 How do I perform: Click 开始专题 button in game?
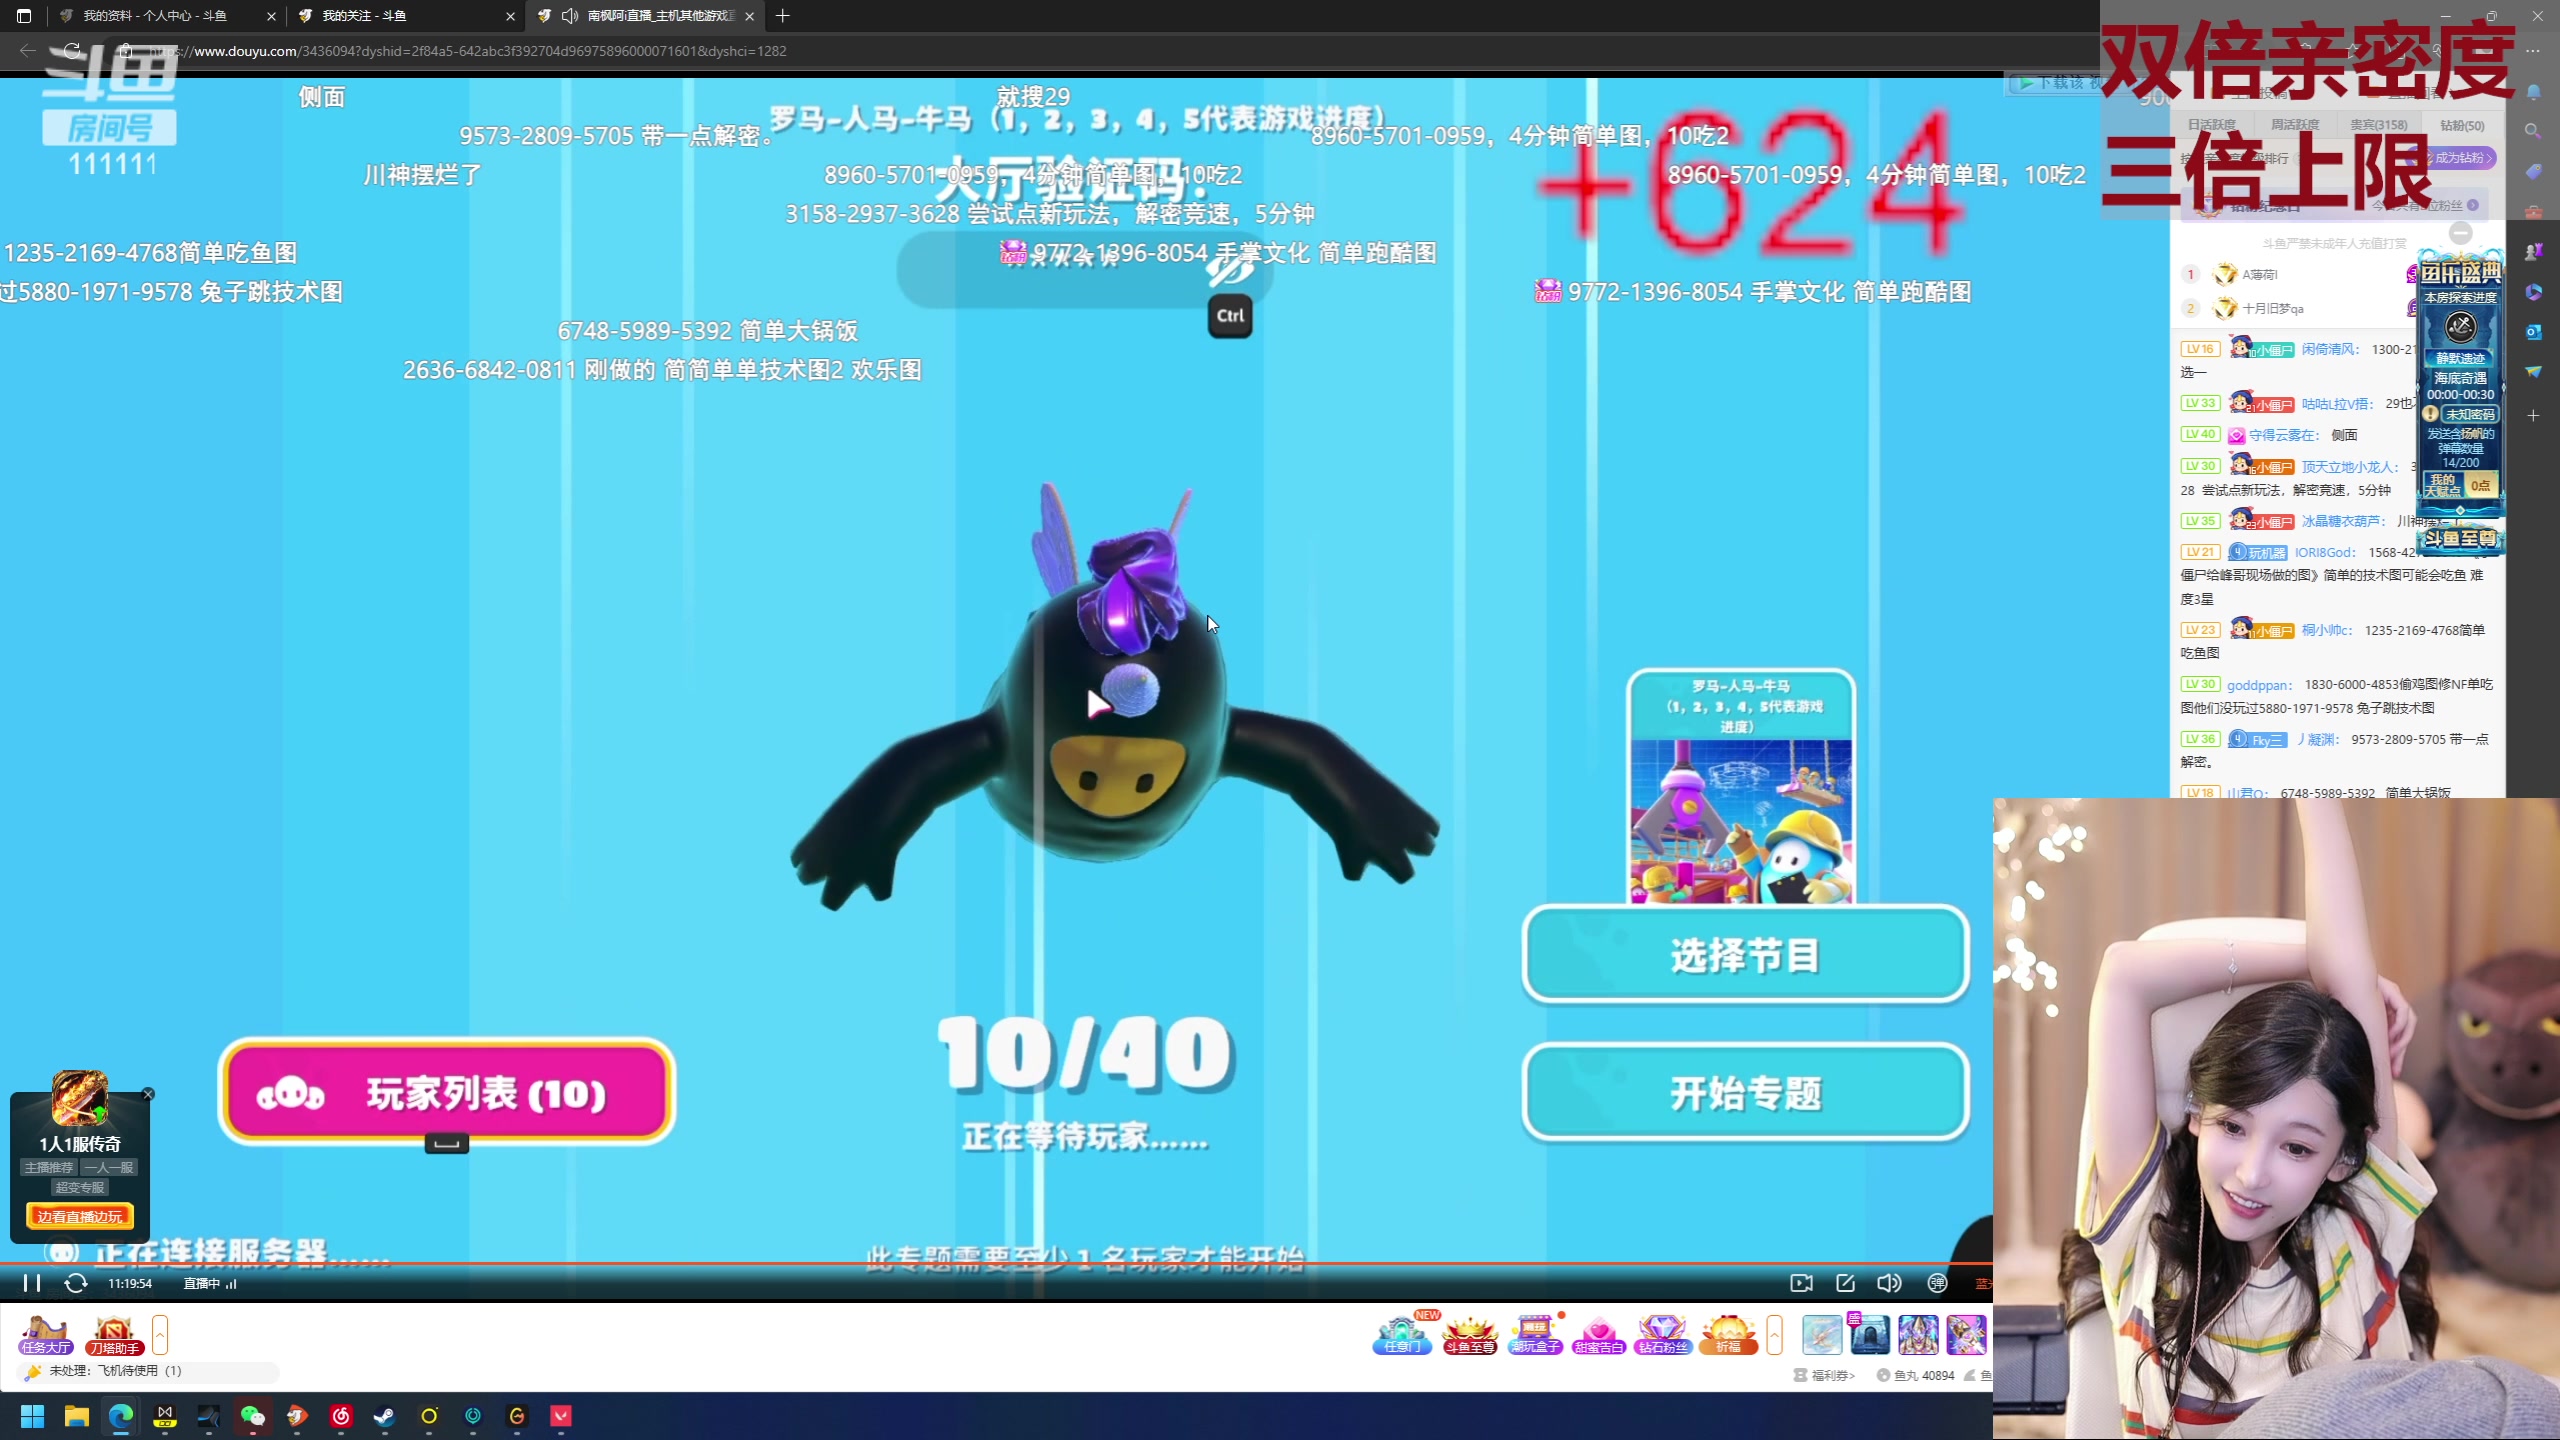[x=1745, y=1092]
